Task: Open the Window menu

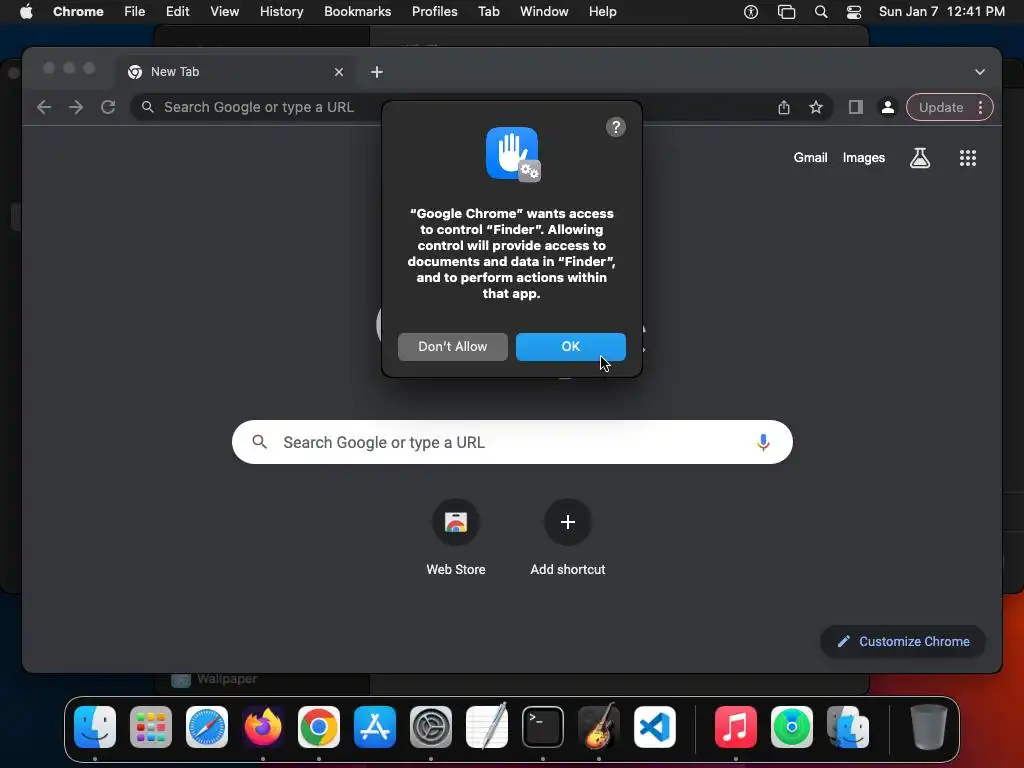Action: tap(544, 11)
